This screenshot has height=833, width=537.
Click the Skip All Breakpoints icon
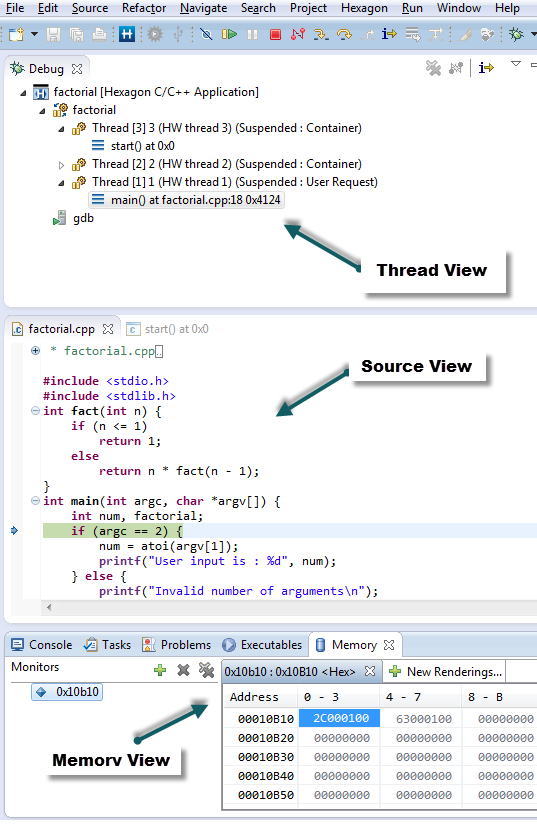pos(206,35)
